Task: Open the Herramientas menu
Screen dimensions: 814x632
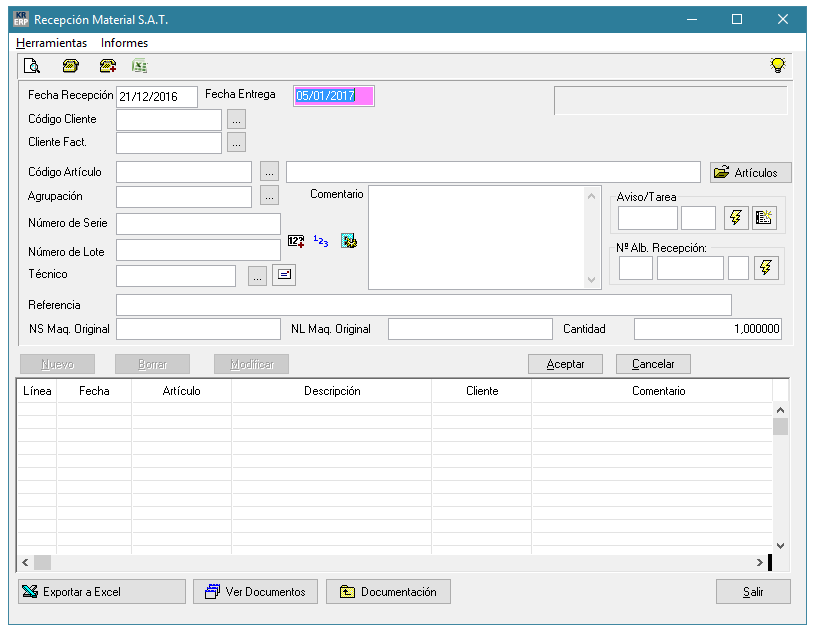Action: tap(51, 43)
